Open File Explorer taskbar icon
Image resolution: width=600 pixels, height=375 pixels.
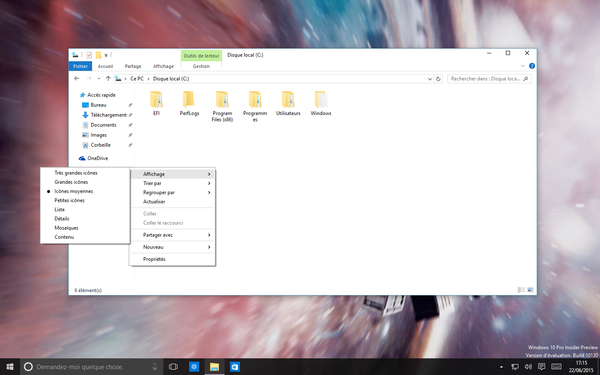pos(214,367)
